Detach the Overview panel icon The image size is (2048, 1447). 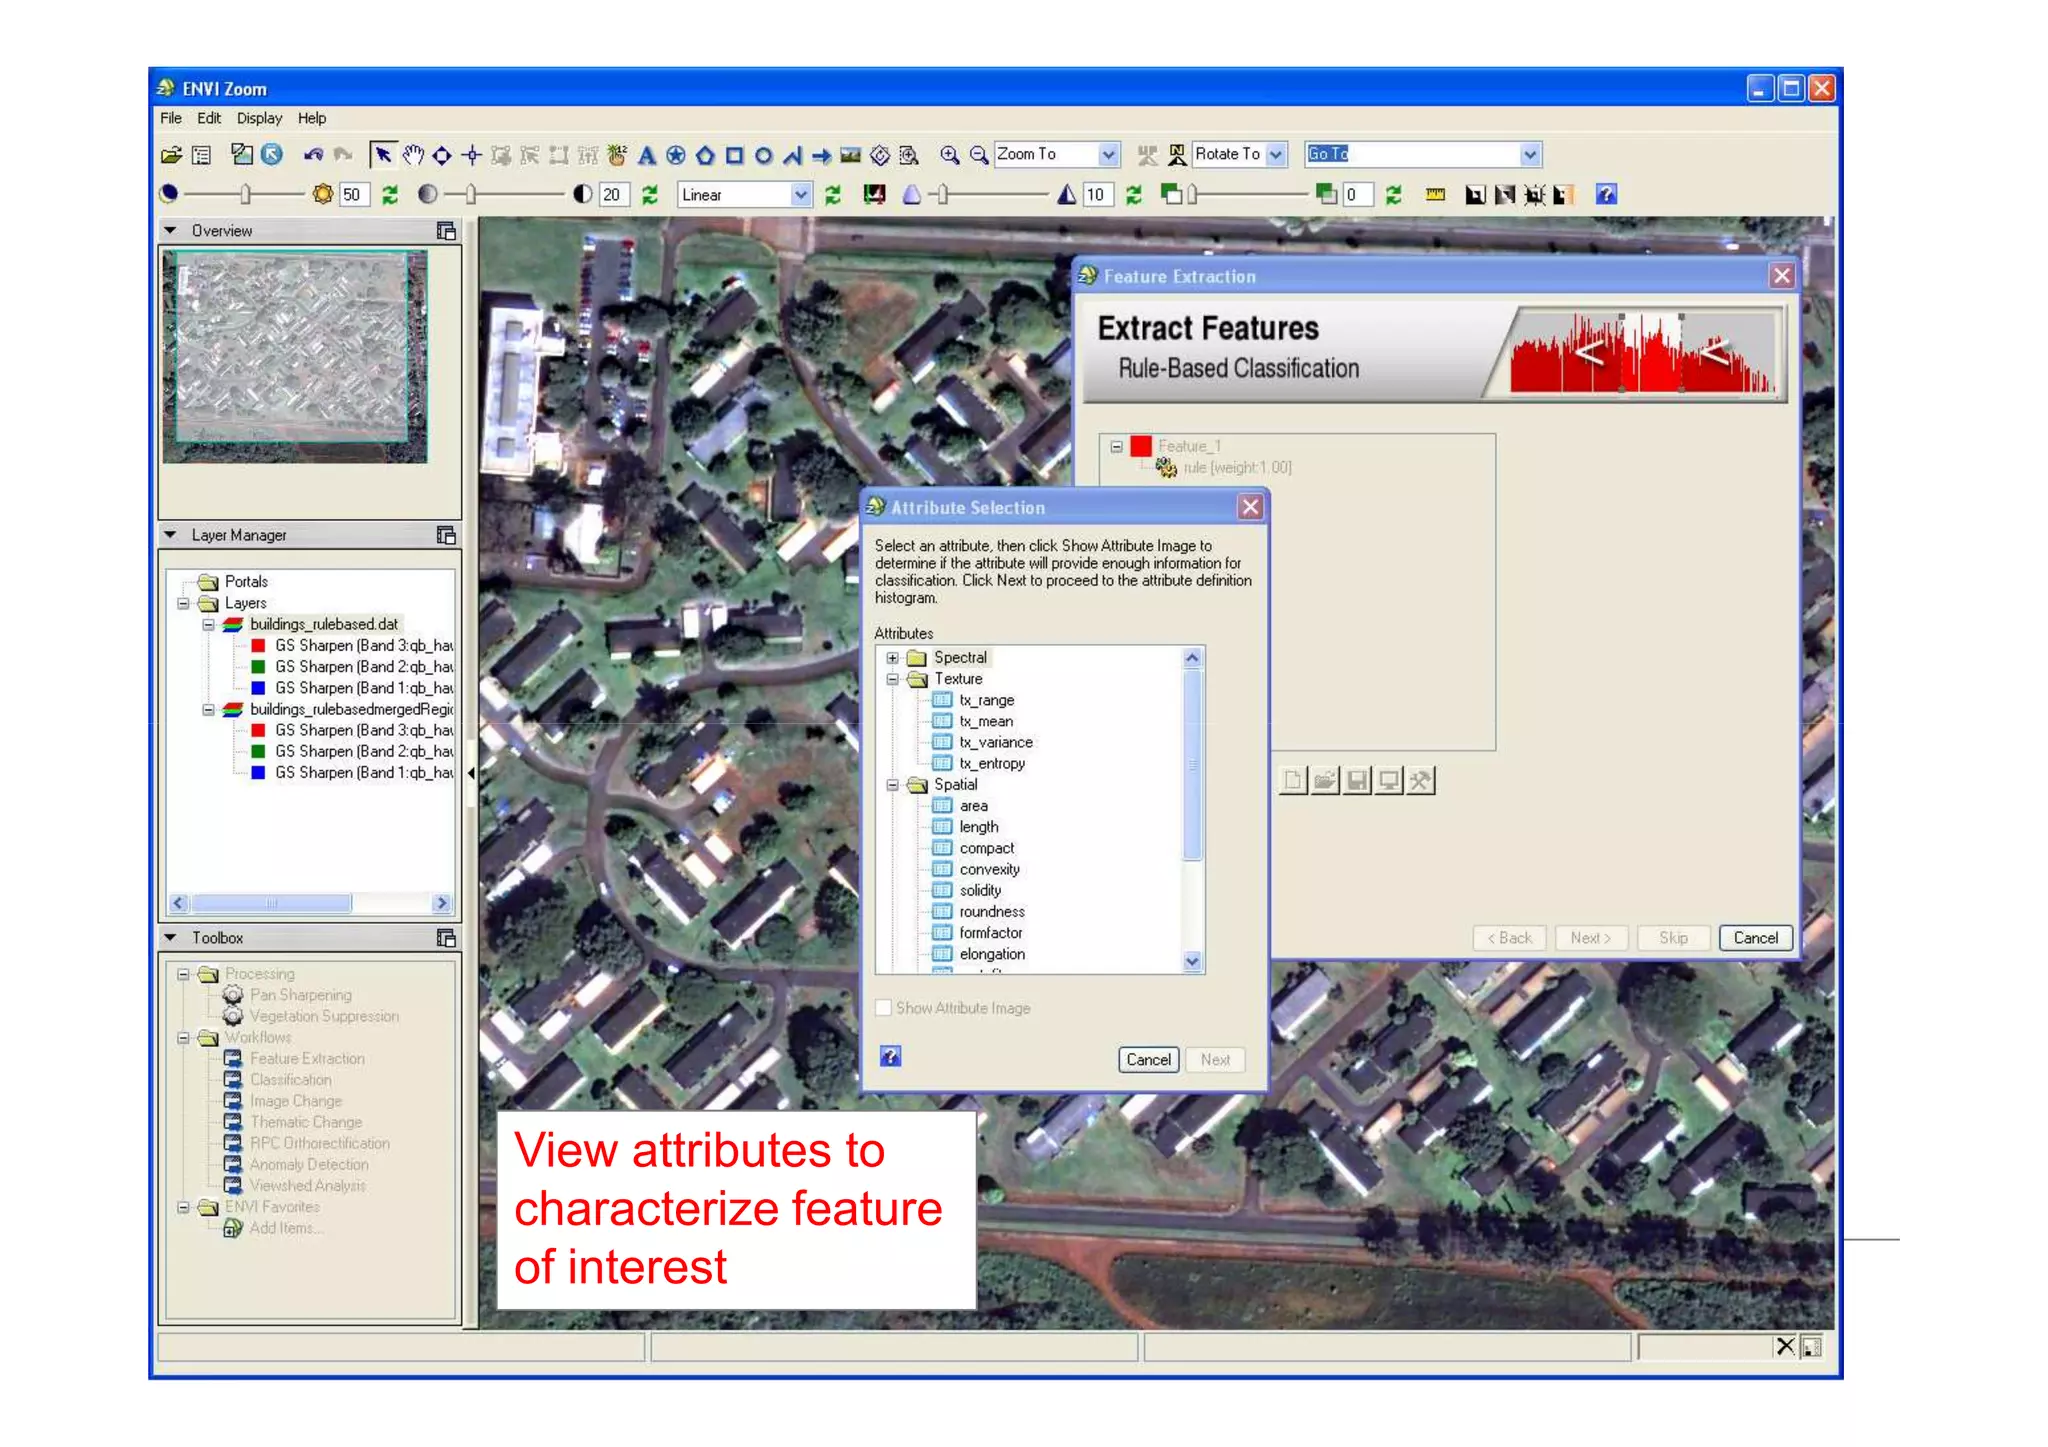446,231
